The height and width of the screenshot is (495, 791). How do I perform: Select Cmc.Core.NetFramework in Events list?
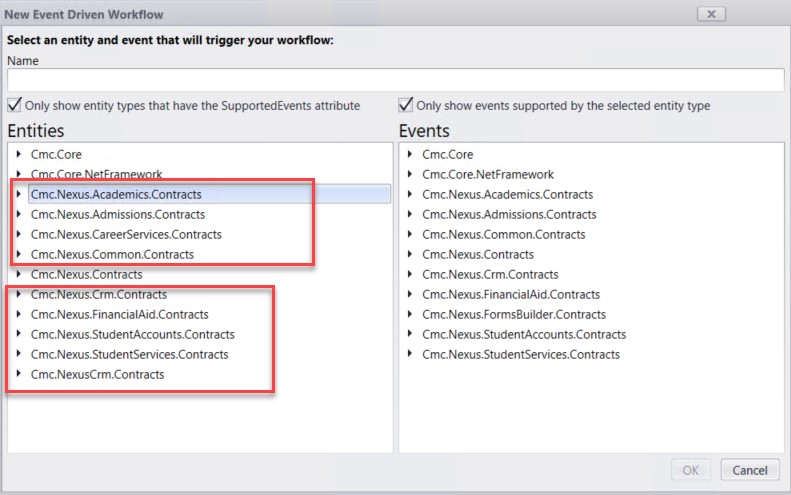[x=487, y=175]
